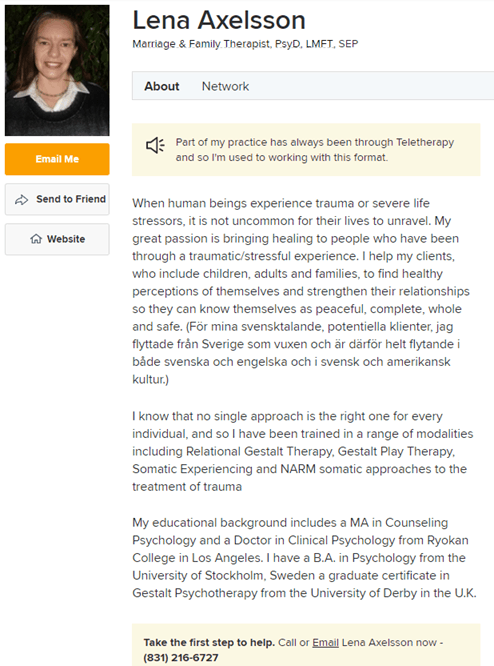This screenshot has width=494, height=666.
Task: Click the credentials line with PsyD, LMFT, SEP
Action: (245, 44)
